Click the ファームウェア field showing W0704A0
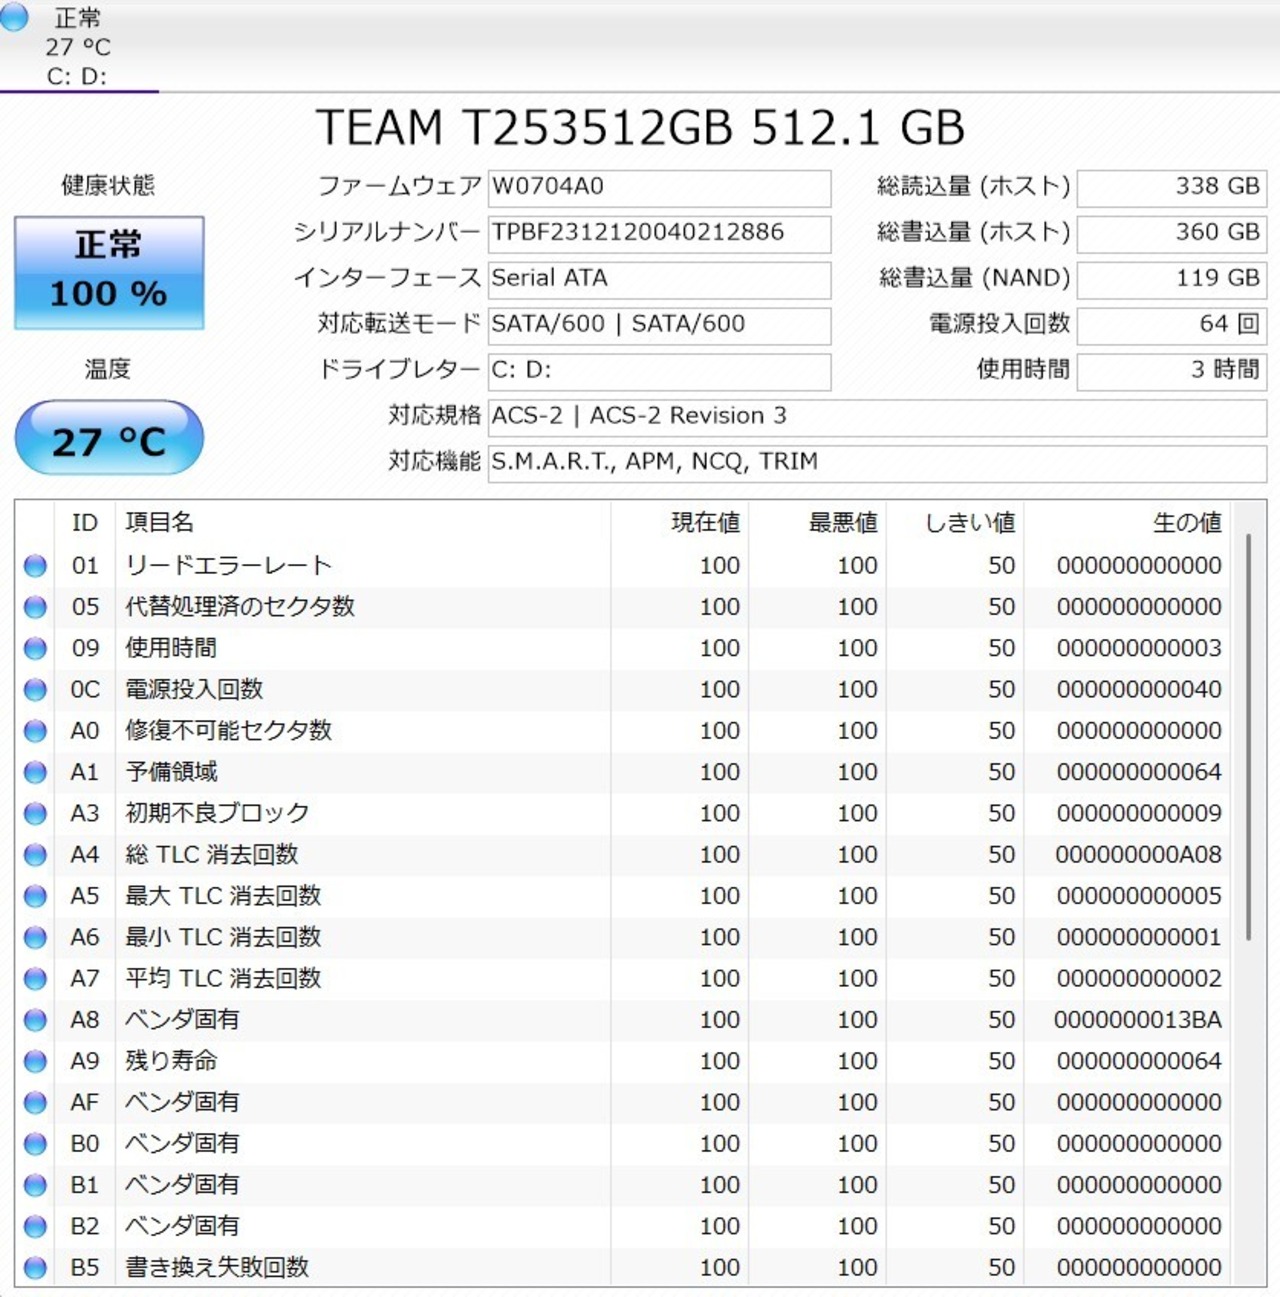1280x1297 pixels. pos(659,187)
